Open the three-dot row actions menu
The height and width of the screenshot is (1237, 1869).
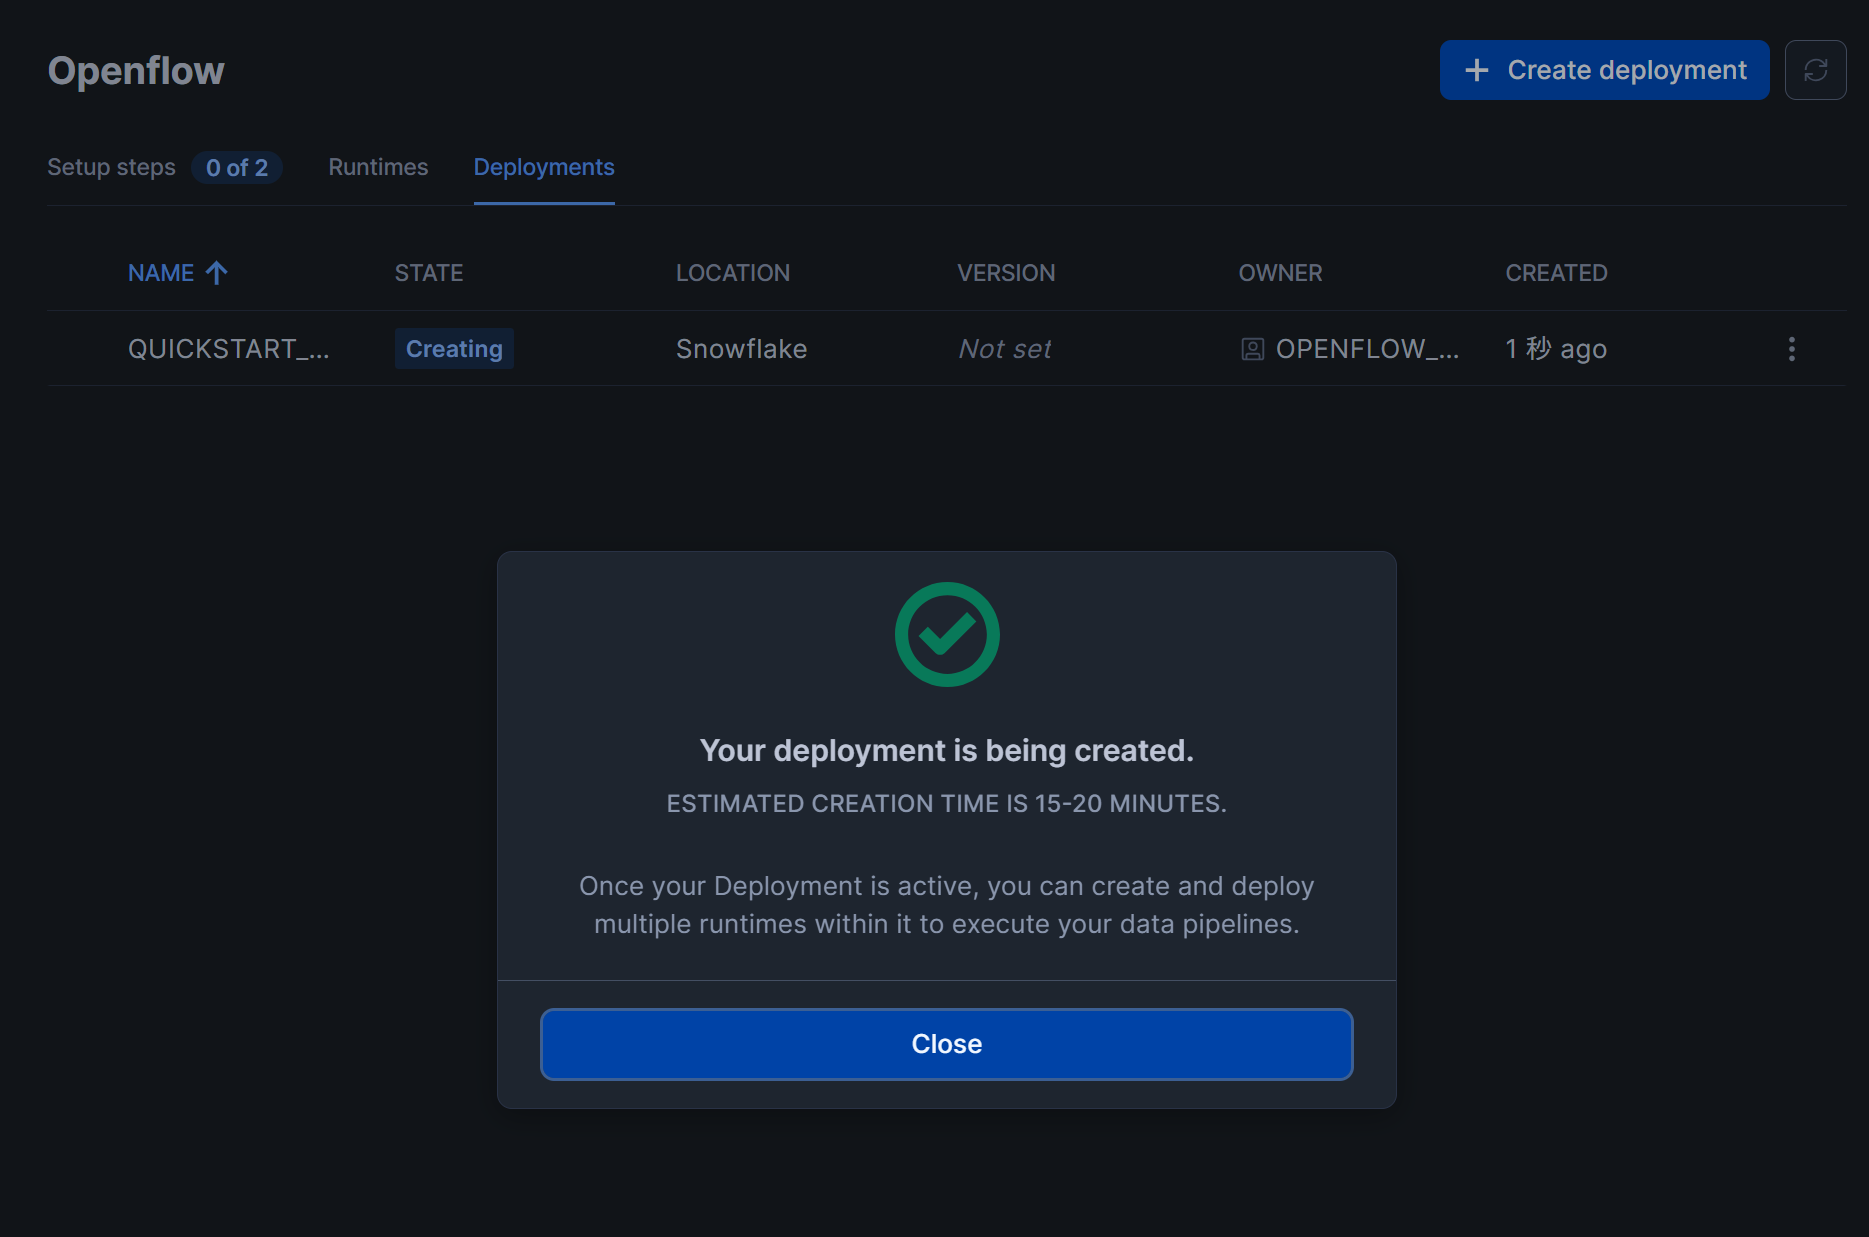(x=1791, y=349)
